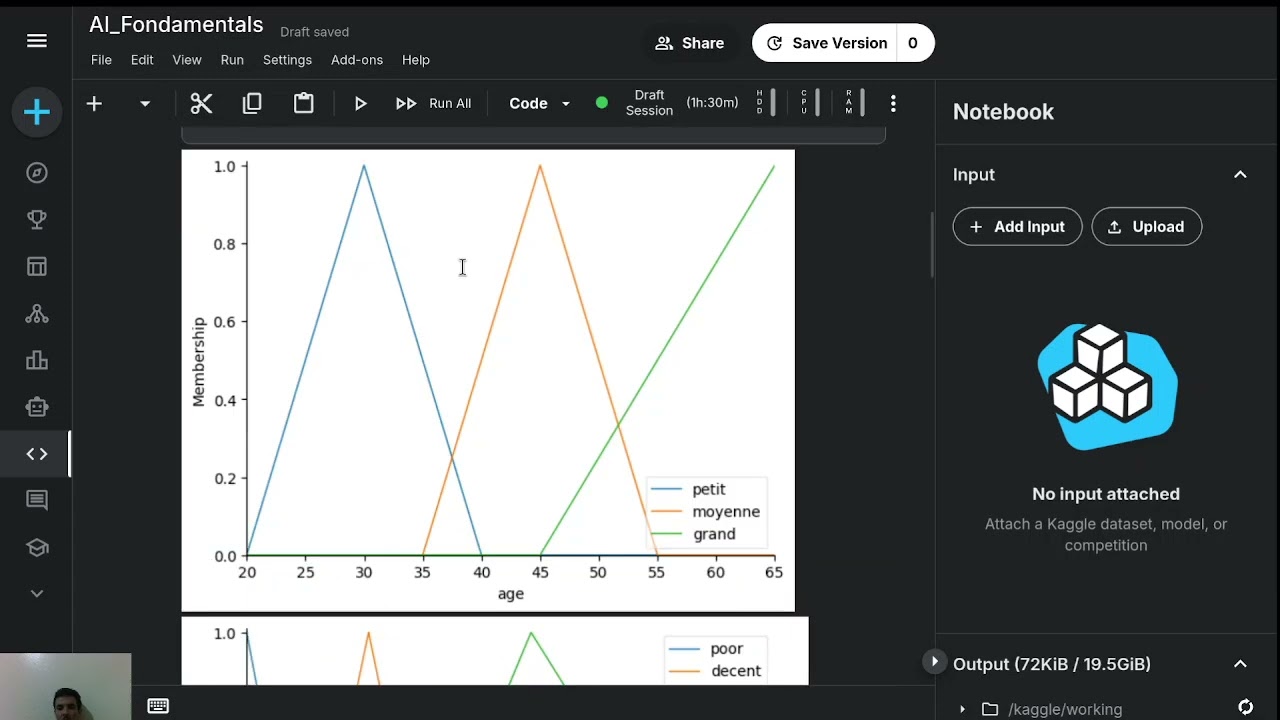Open the robot icon in sidebar
Screen dimensions: 1280x720
37,407
